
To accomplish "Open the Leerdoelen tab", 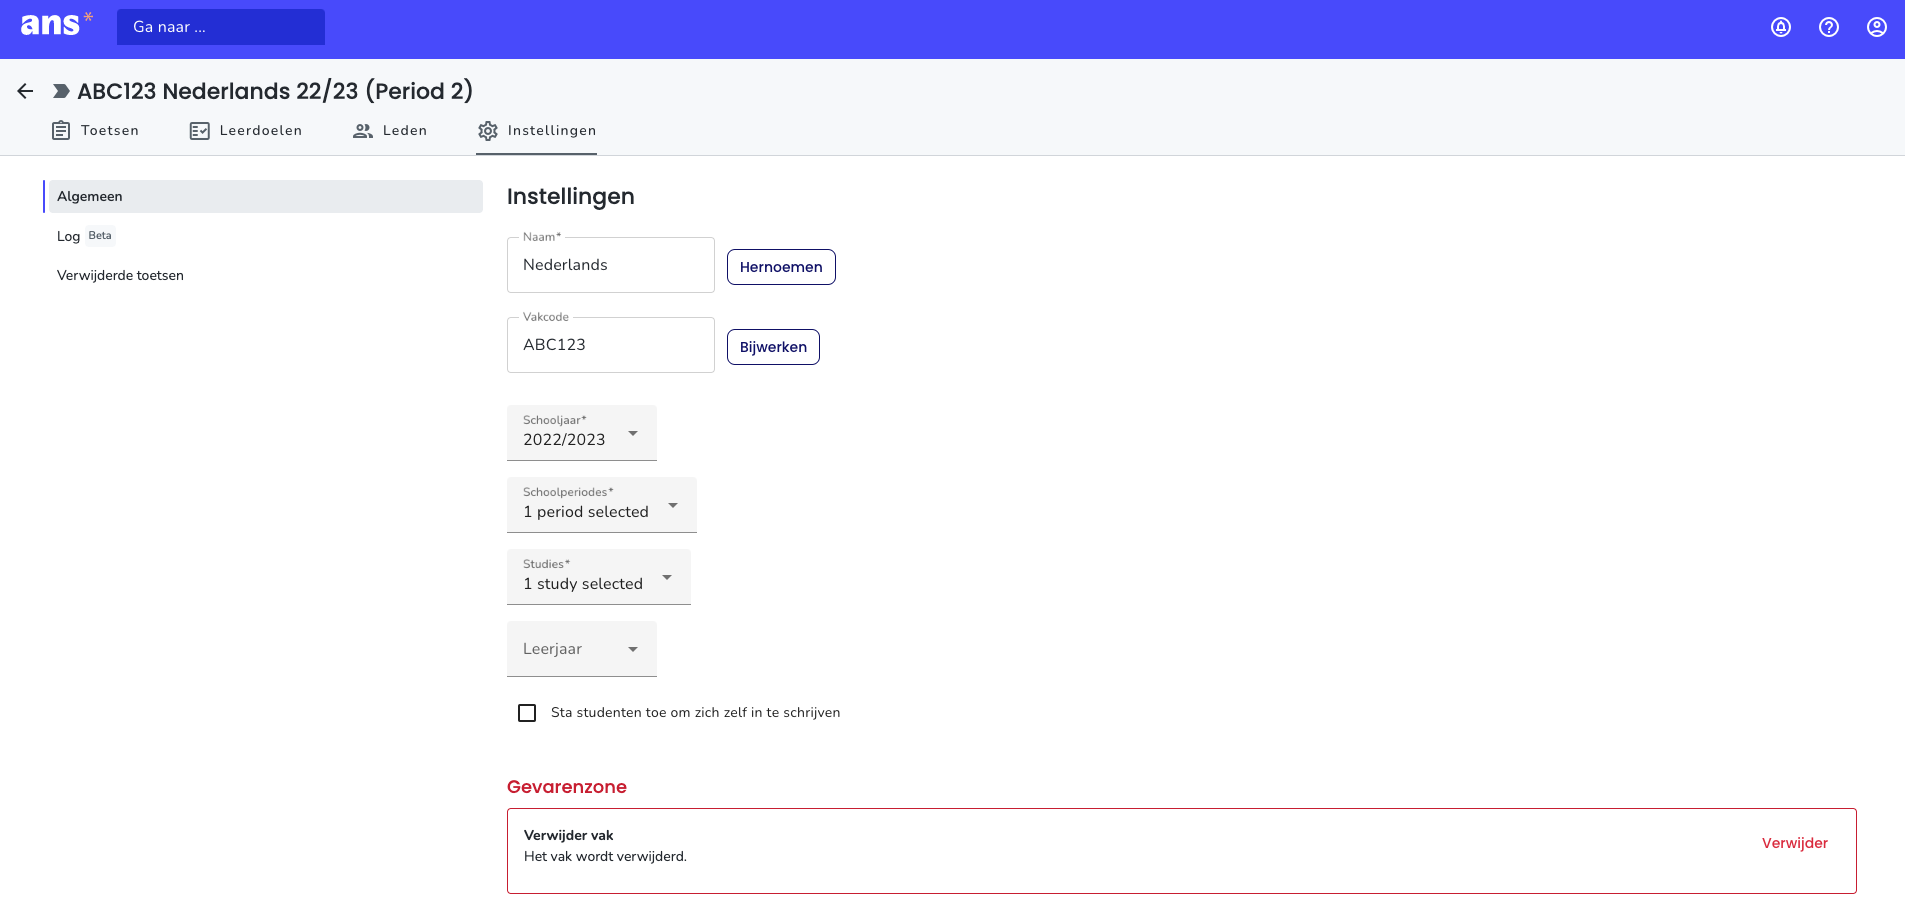I will 246,131.
